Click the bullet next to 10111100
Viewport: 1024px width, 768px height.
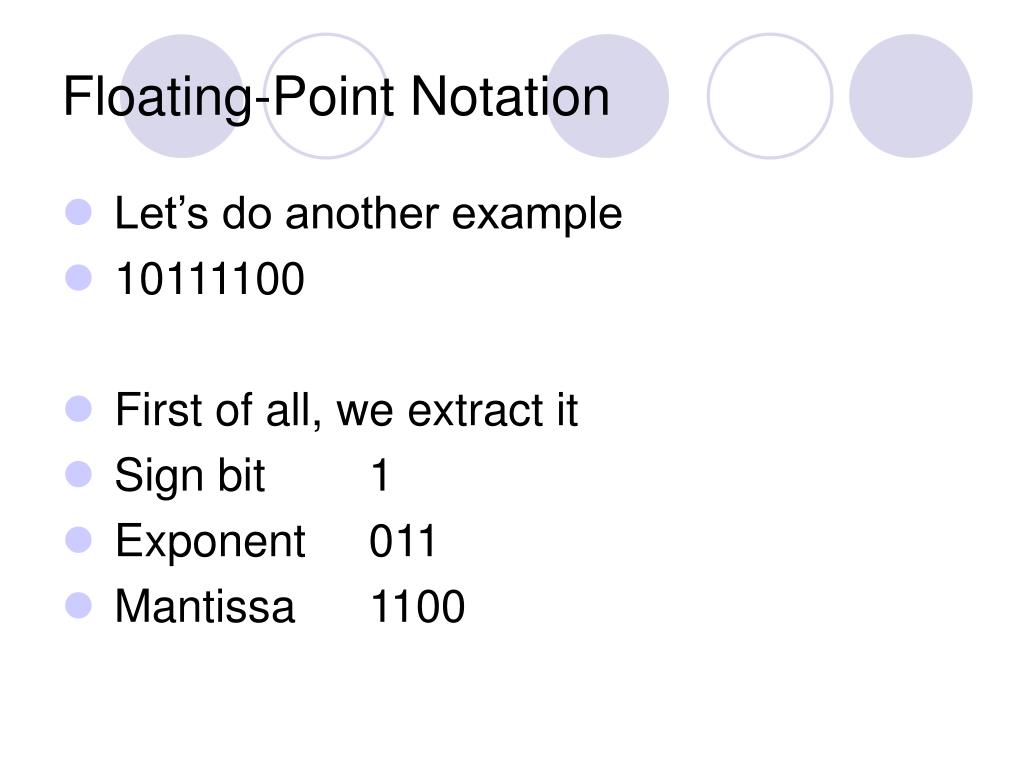point(78,277)
